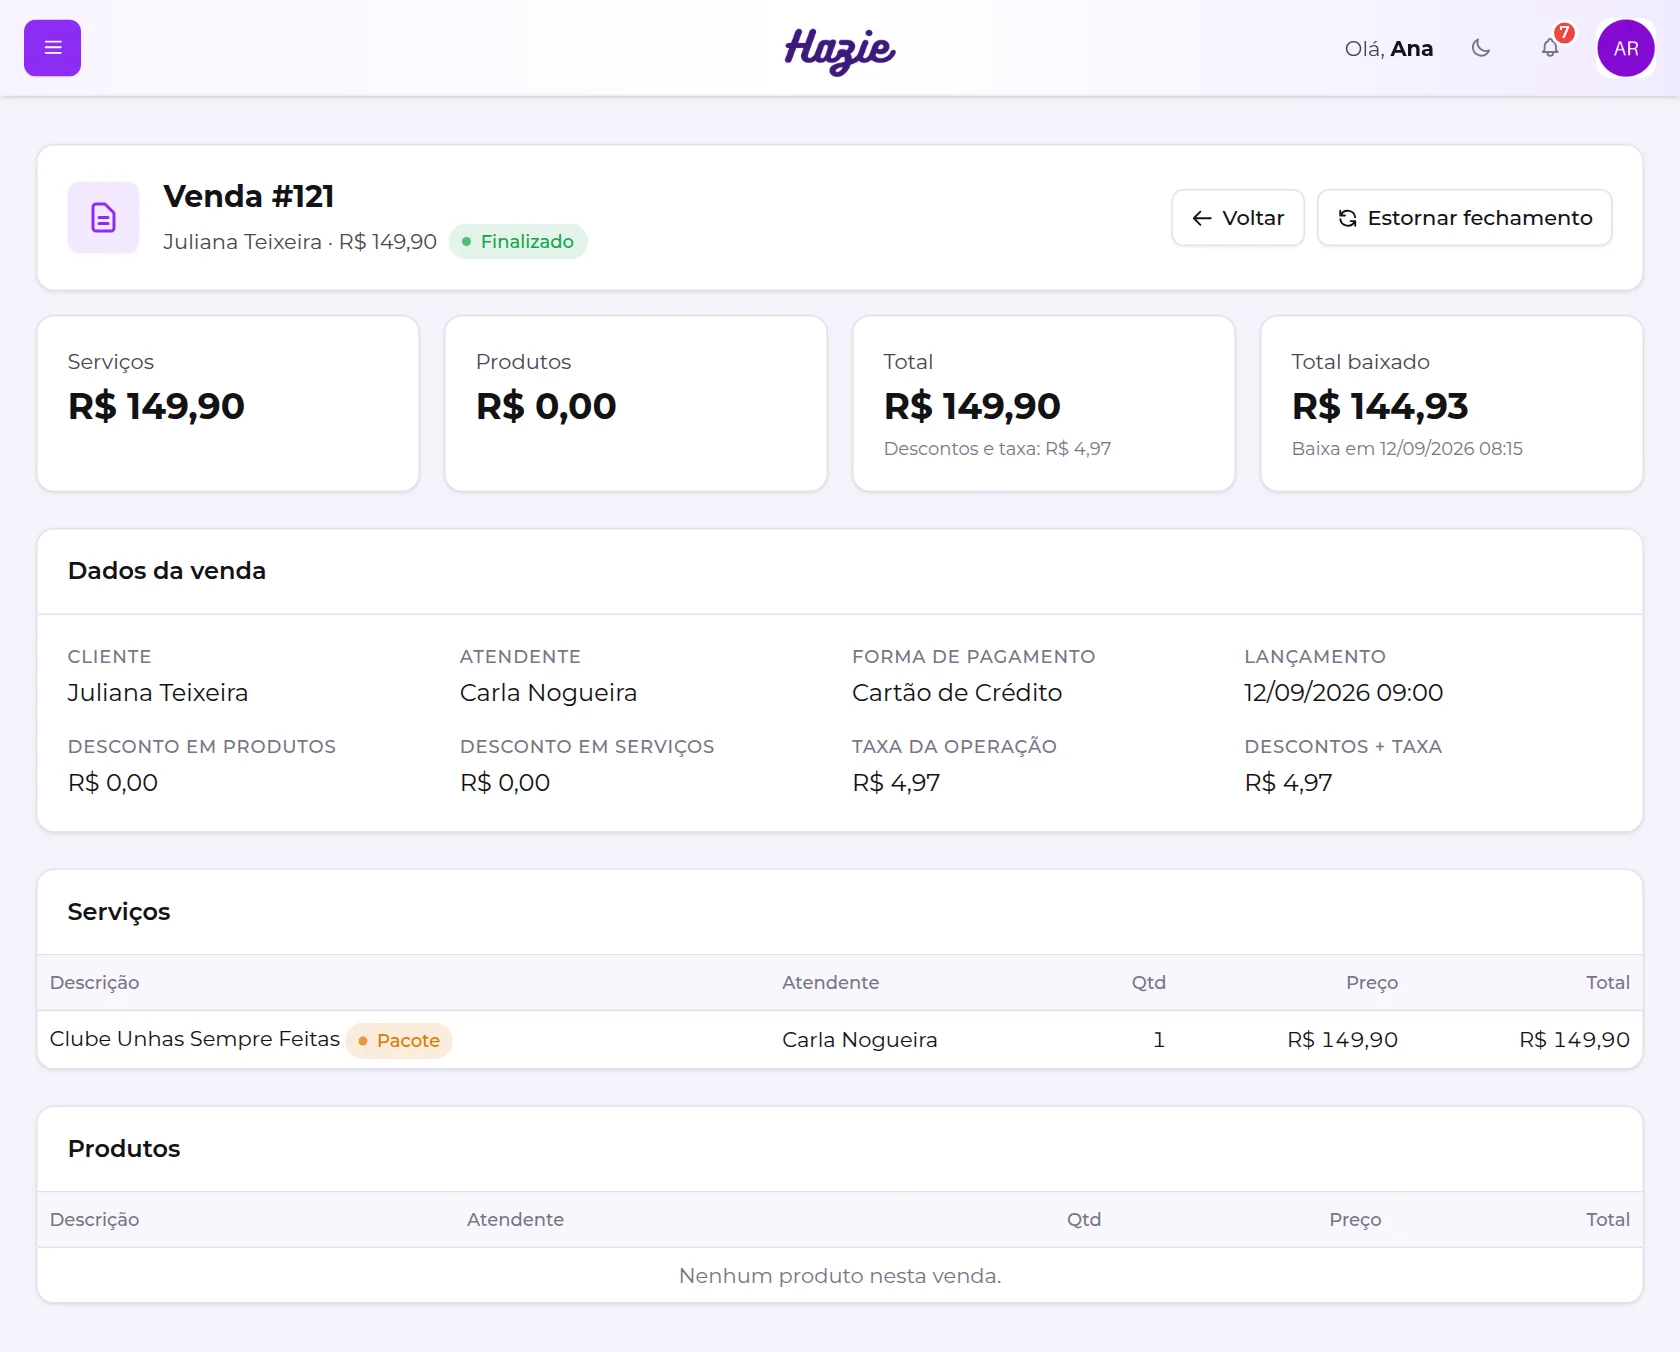Viewport: 1680px width, 1352px height.
Task: Click Carla Nogueira in services table
Action: [x=860, y=1040]
